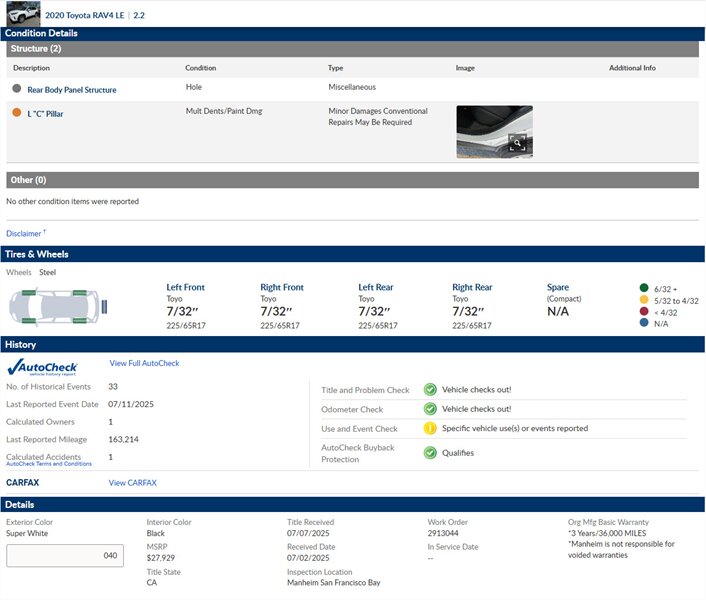This screenshot has height=600, width=706.
Task: Expand the Other (0) group header
Action: (x=353, y=180)
